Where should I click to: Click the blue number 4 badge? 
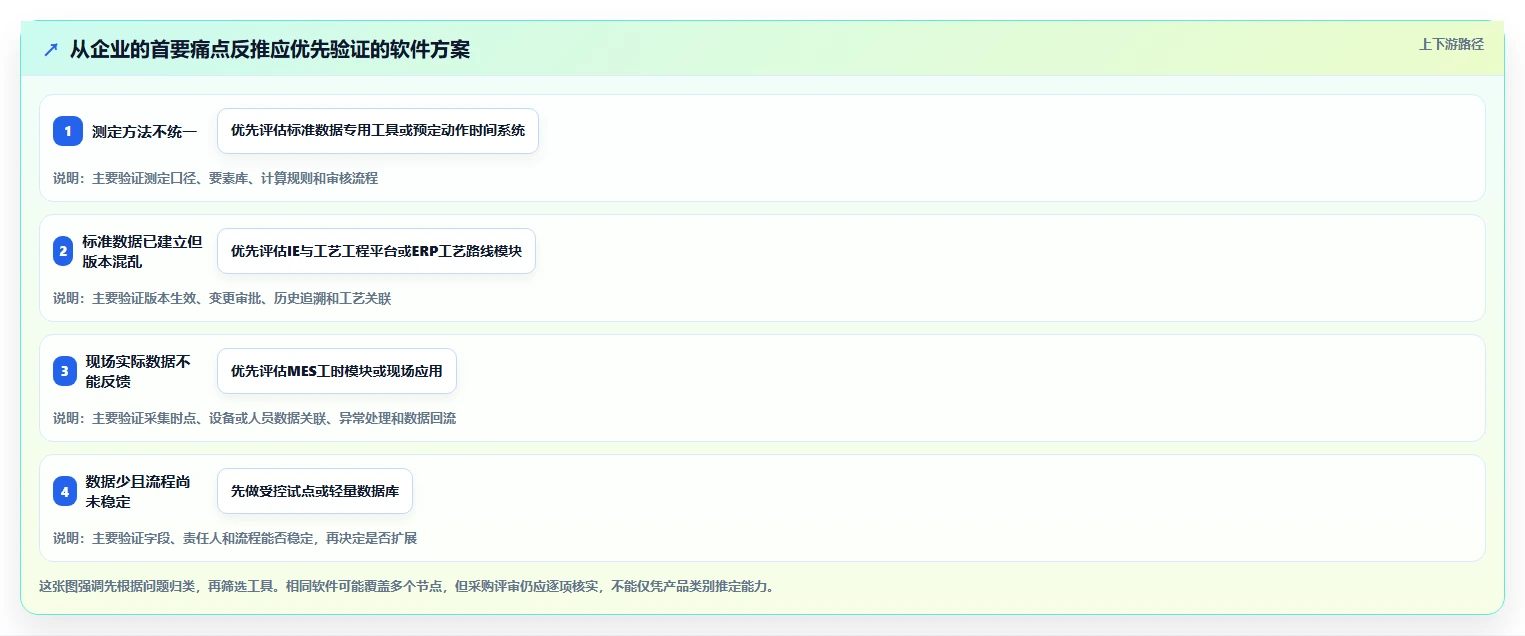tap(65, 491)
